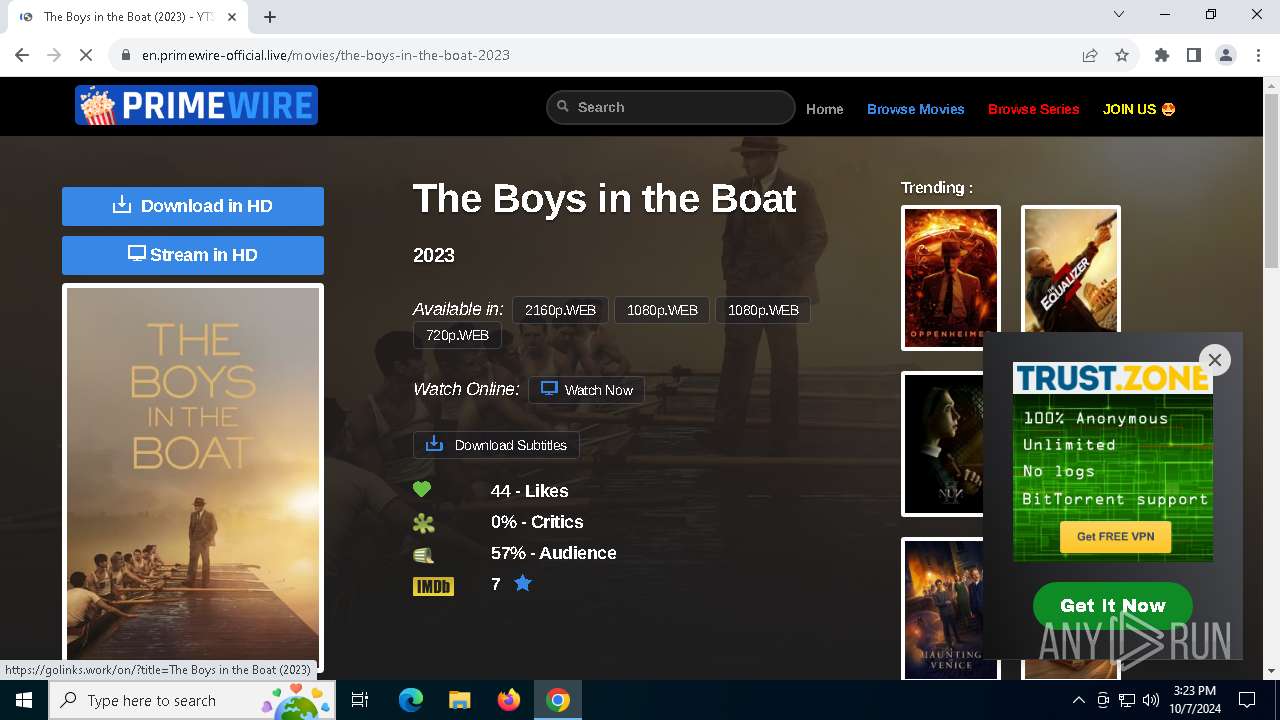The width and height of the screenshot is (1280, 720).
Task: Select 2160p.WEB quality option
Action: [560, 310]
